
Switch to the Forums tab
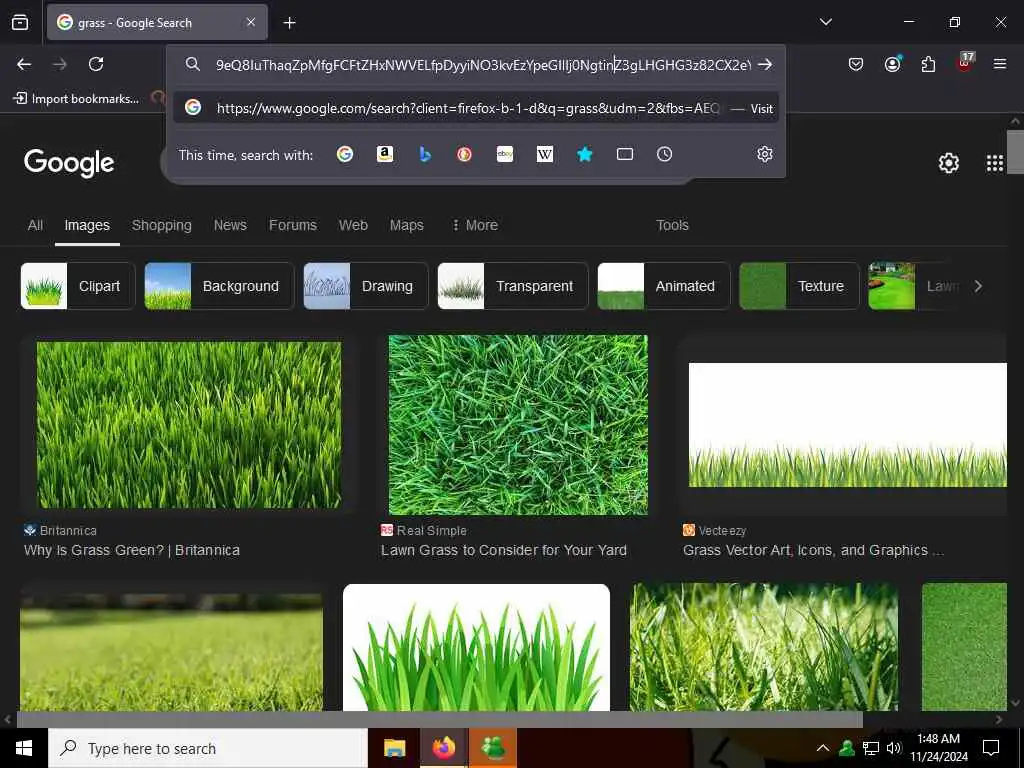[293, 225]
